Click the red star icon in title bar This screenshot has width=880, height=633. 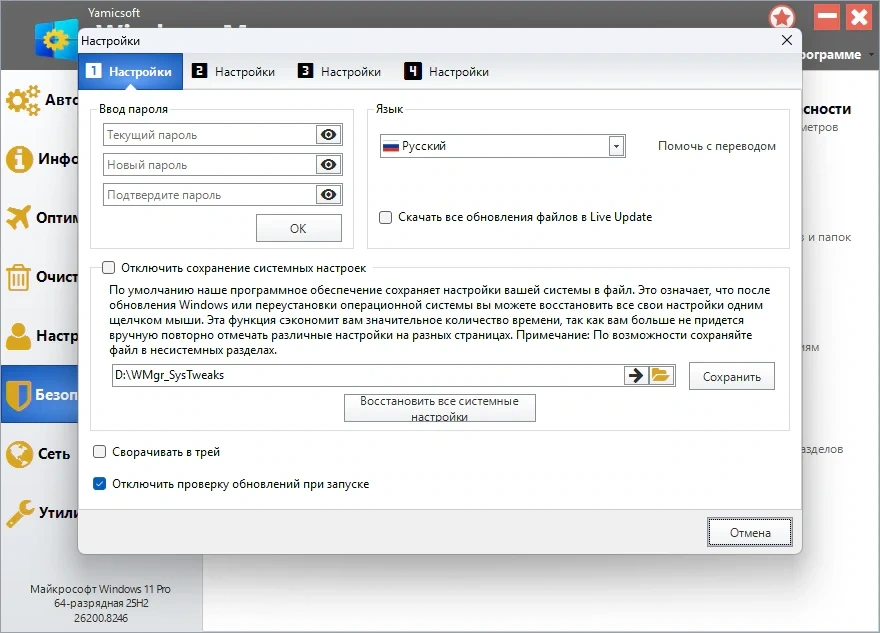tap(782, 17)
